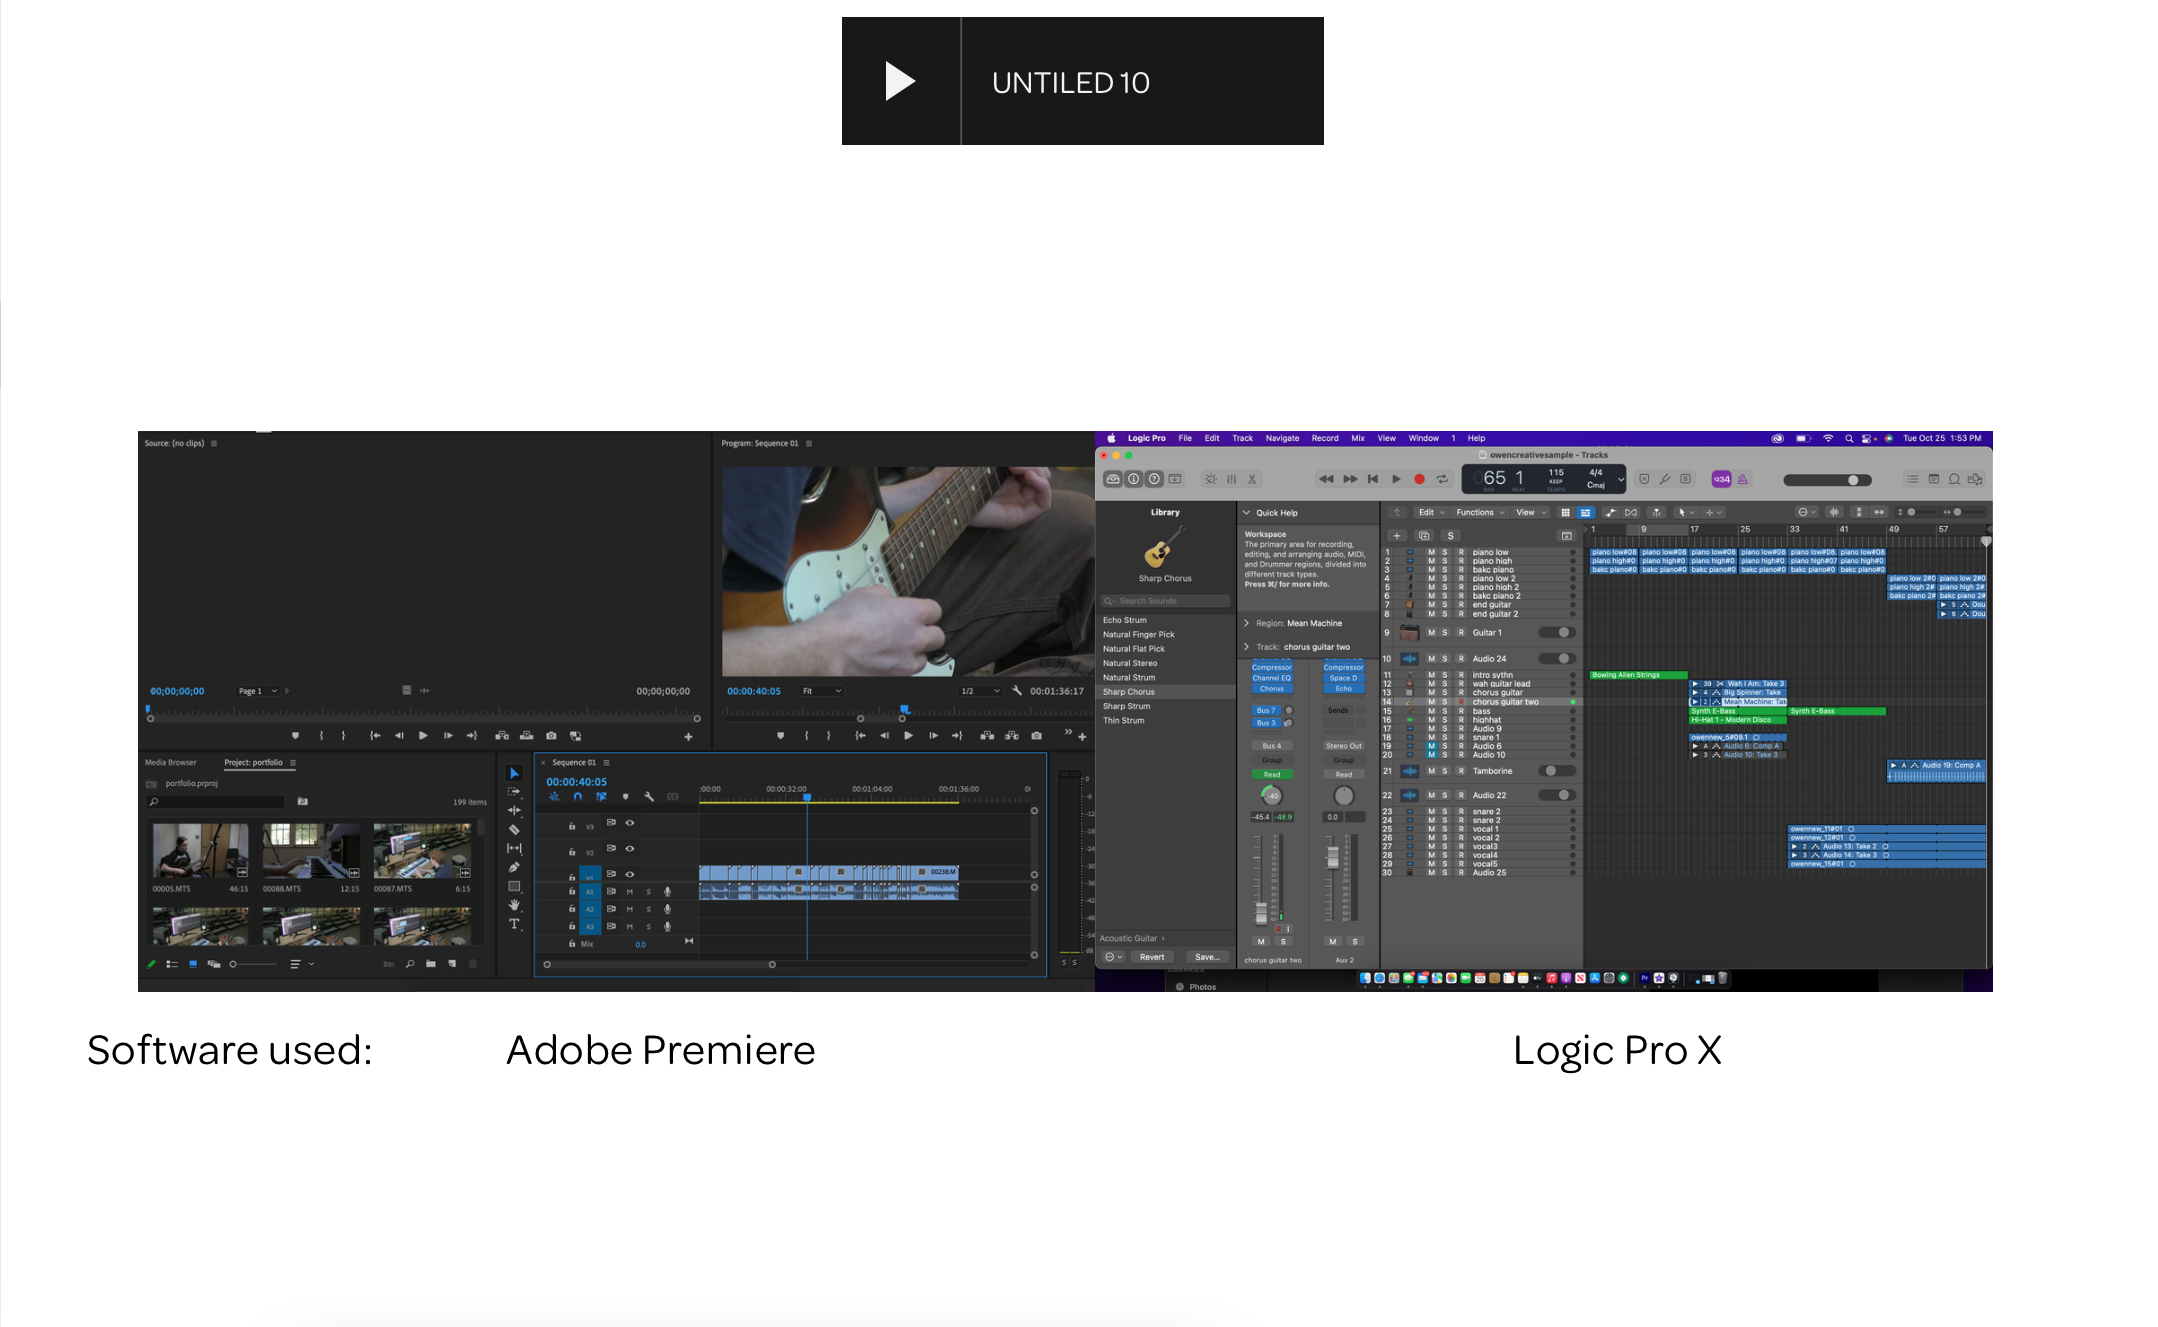Open the Fit zoom dropdown in Program monitor
The width and height of the screenshot is (2158, 1327).
tap(822, 691)
